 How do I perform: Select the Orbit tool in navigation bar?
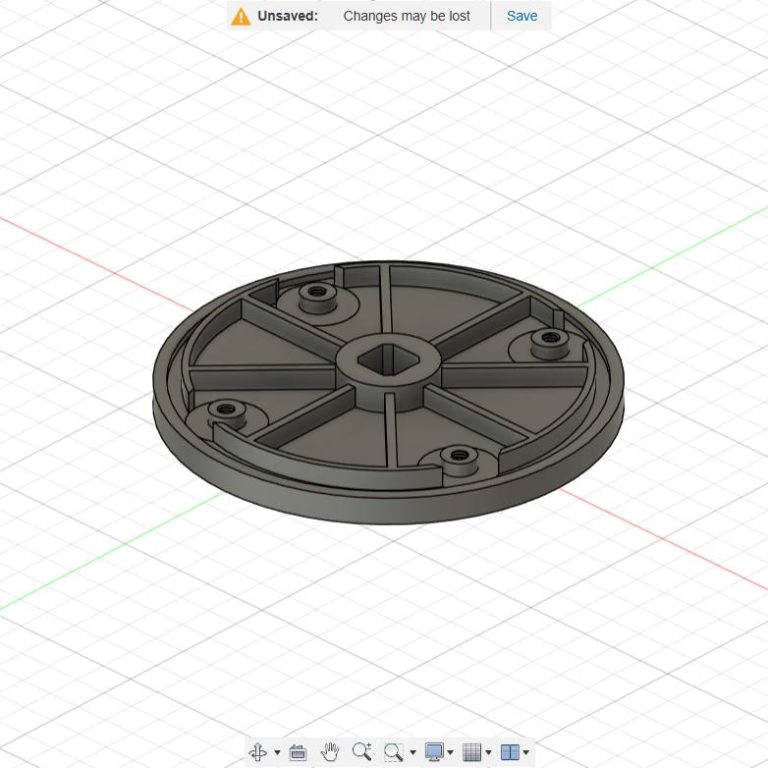click(x=257, y=752)
